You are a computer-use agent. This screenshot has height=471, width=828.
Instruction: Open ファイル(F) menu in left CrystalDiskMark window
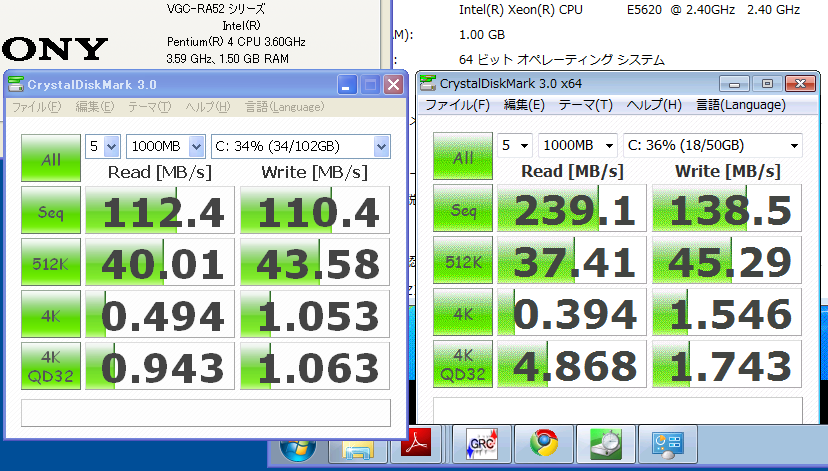(36, 107)
